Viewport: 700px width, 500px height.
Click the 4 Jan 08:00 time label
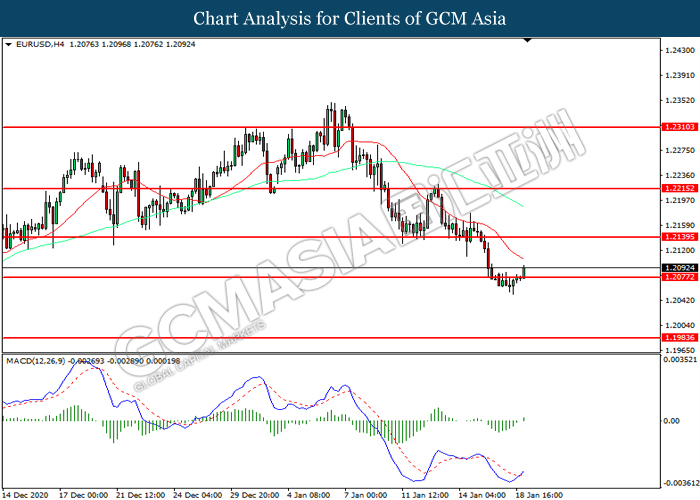(x=308, y=495)
